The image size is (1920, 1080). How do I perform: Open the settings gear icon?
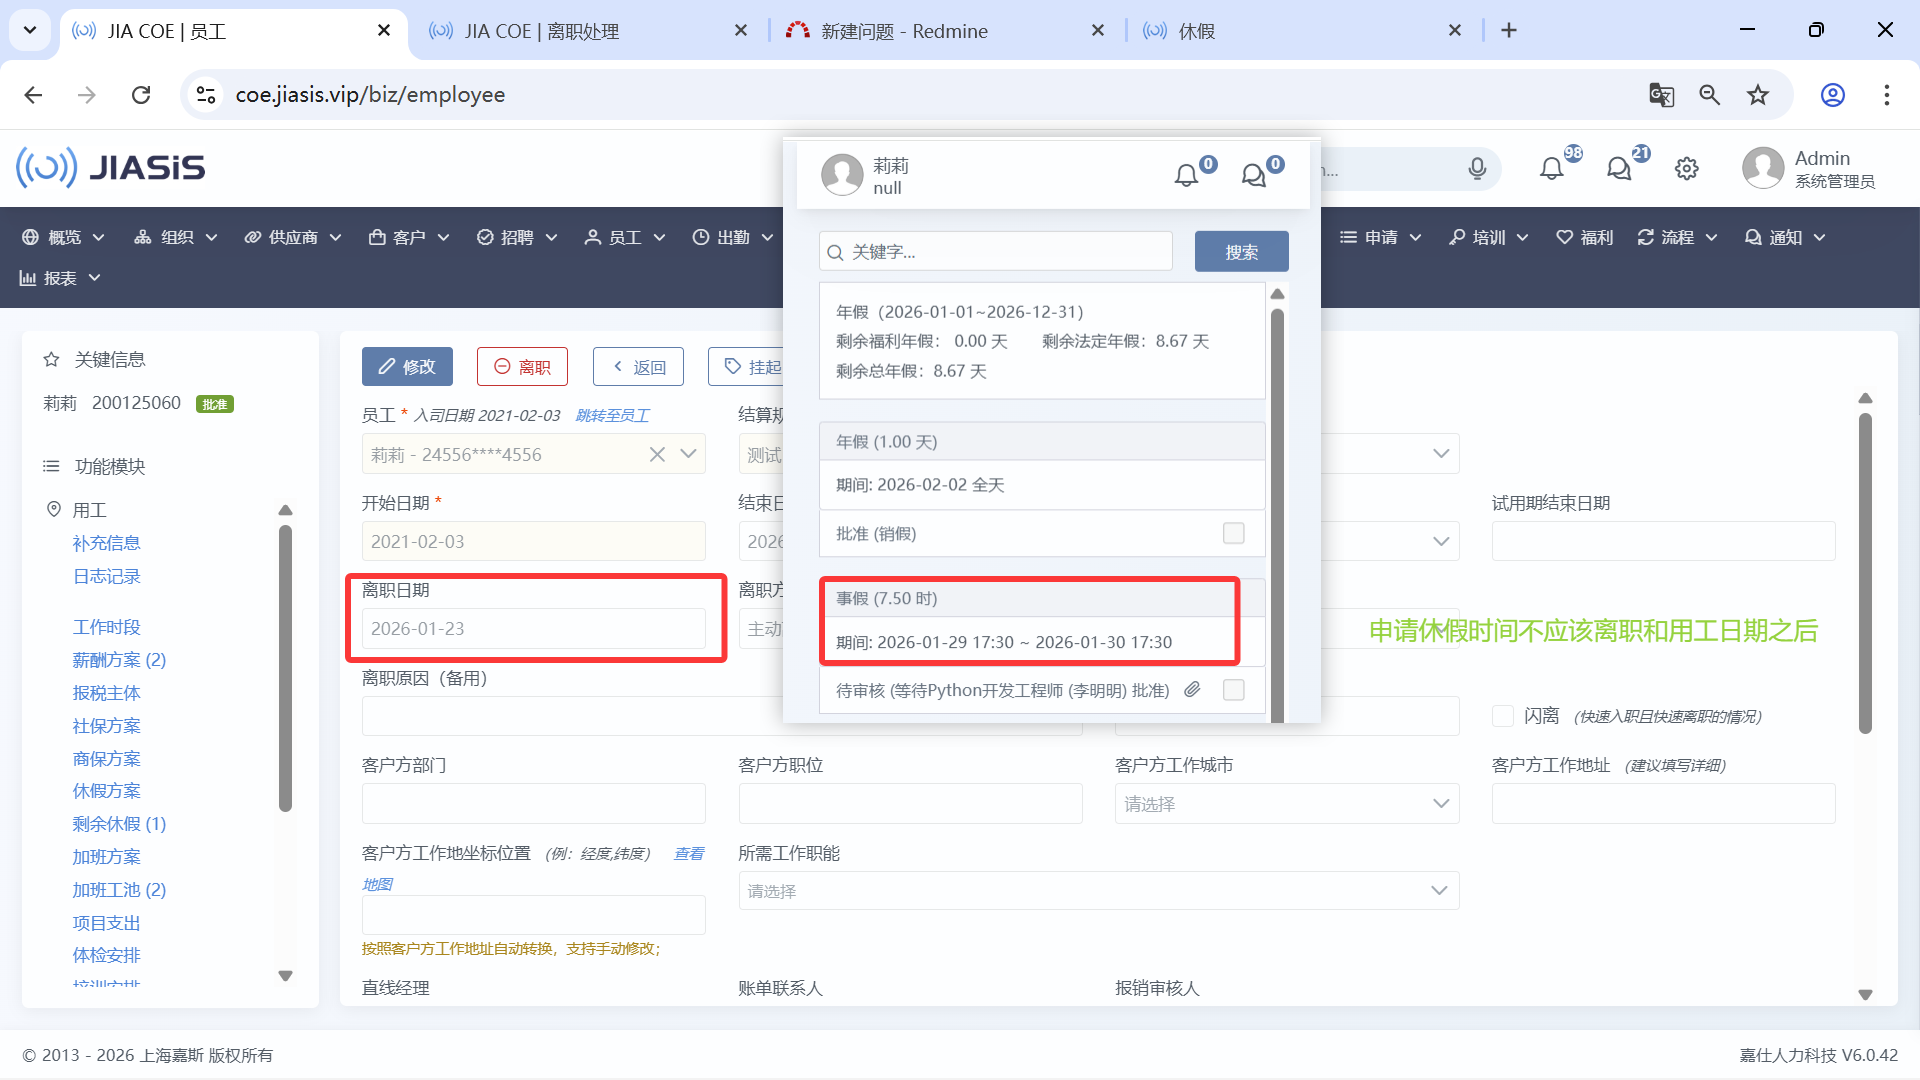pos(1687,169)
